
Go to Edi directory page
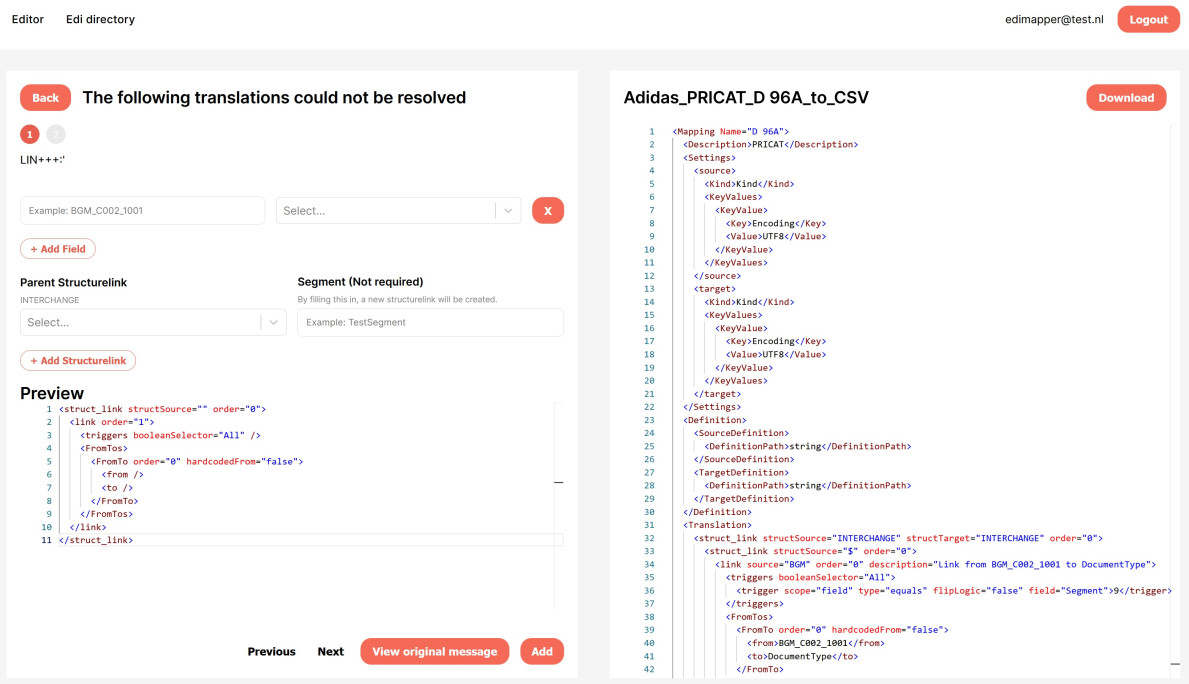[x=100, y=19]
